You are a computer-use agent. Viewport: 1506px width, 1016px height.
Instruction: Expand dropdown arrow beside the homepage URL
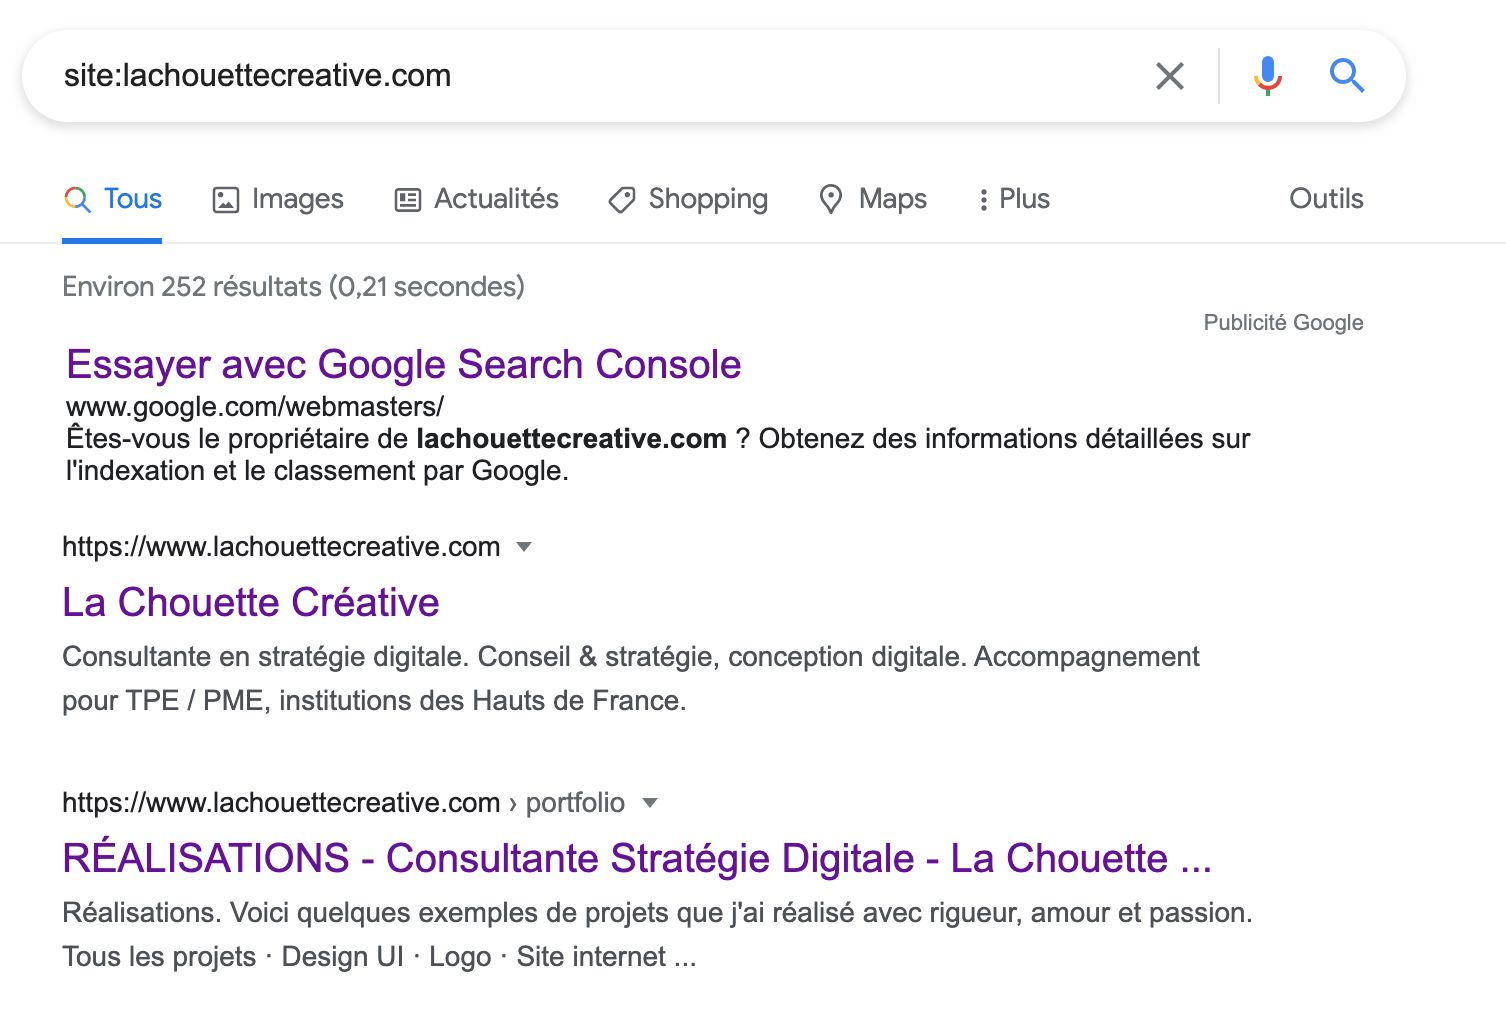[x=523, y=547]
